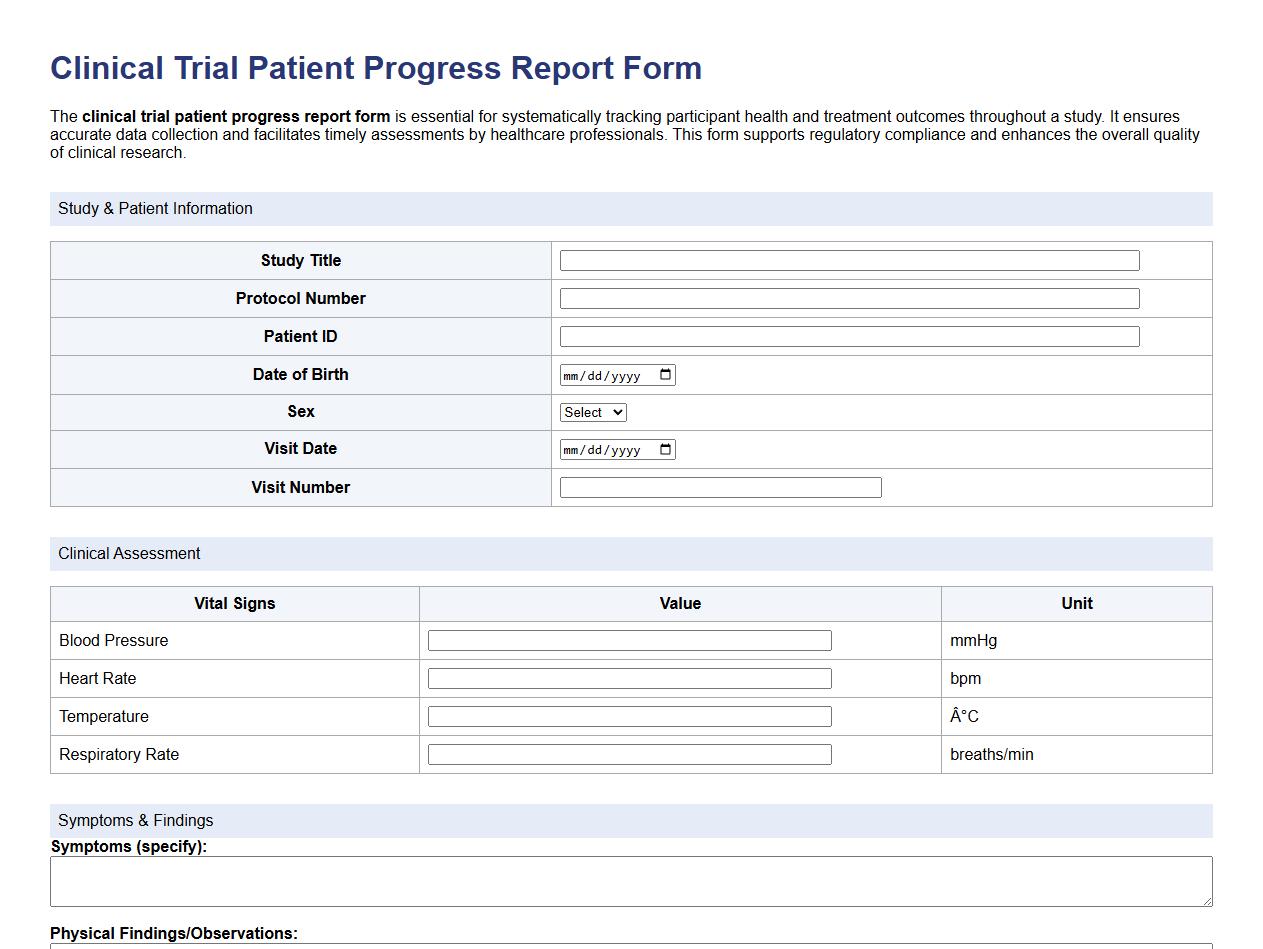This screenshot has height=949, width=1263.
Task: Click the Protocol Number input field
Action: coord(848,298)
